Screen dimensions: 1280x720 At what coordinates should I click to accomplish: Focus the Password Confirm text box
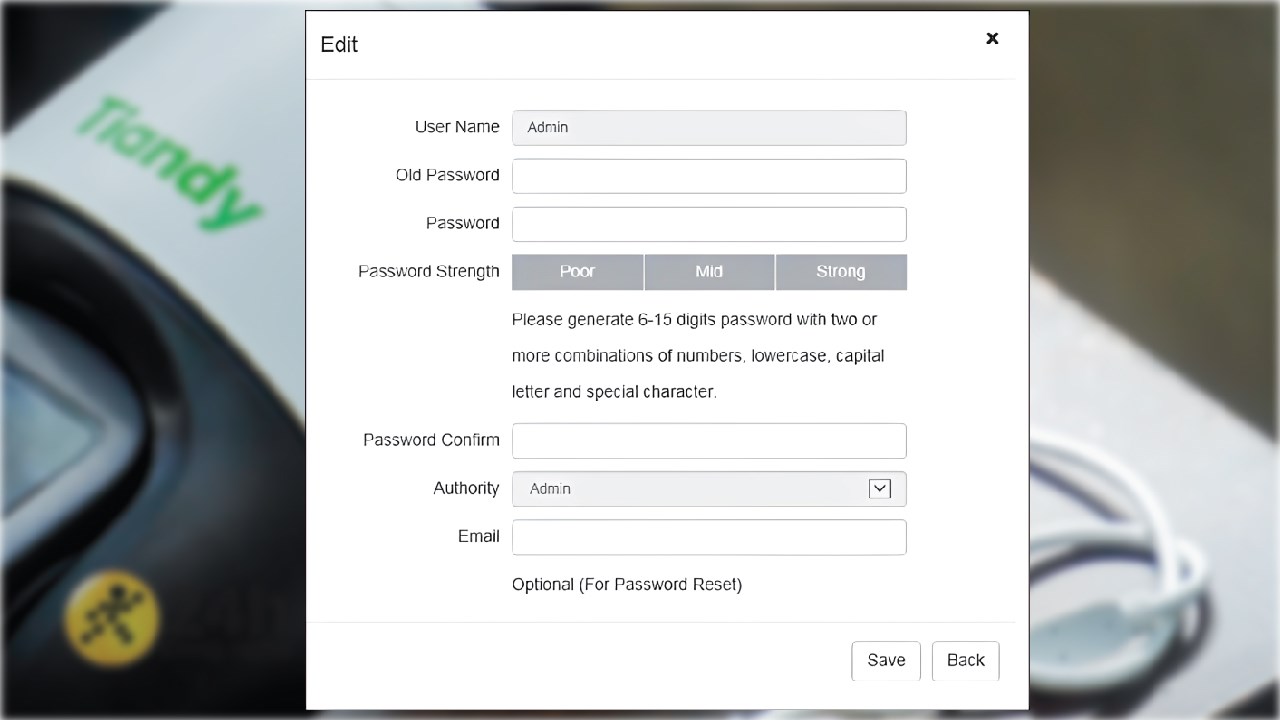[x=709, y=441]
